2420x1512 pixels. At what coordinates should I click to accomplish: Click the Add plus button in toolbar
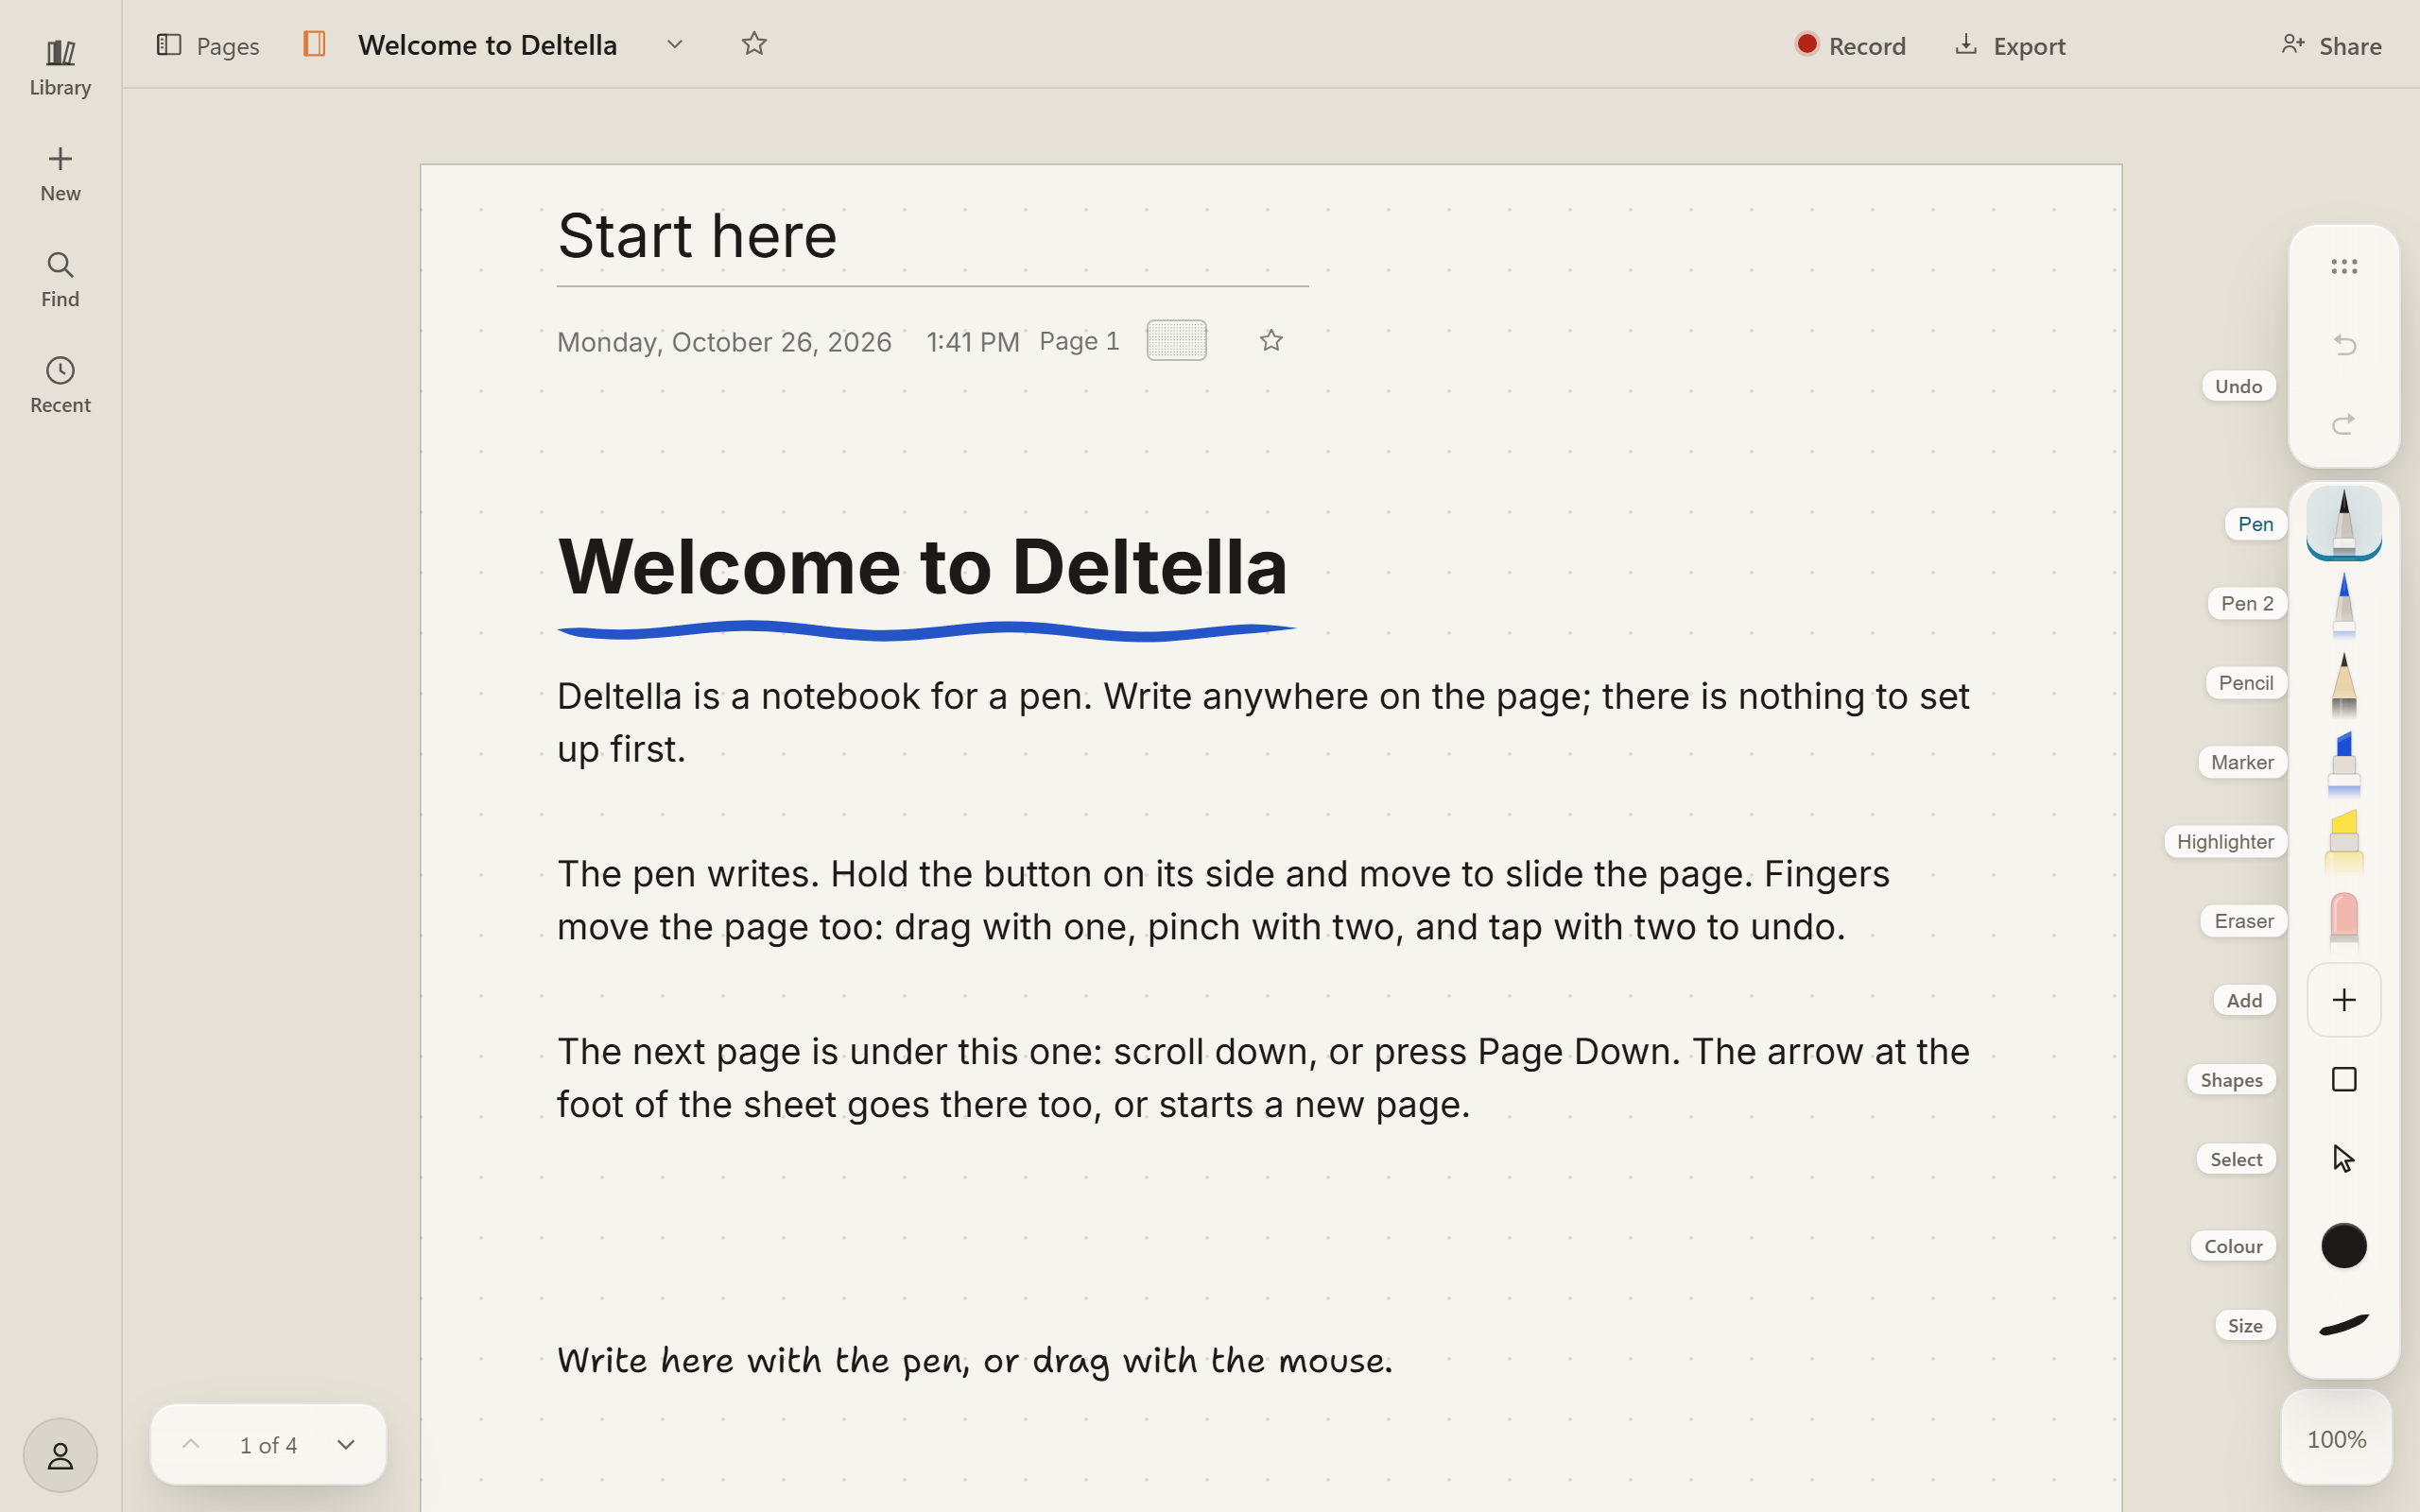[x=2344, y=1000]
